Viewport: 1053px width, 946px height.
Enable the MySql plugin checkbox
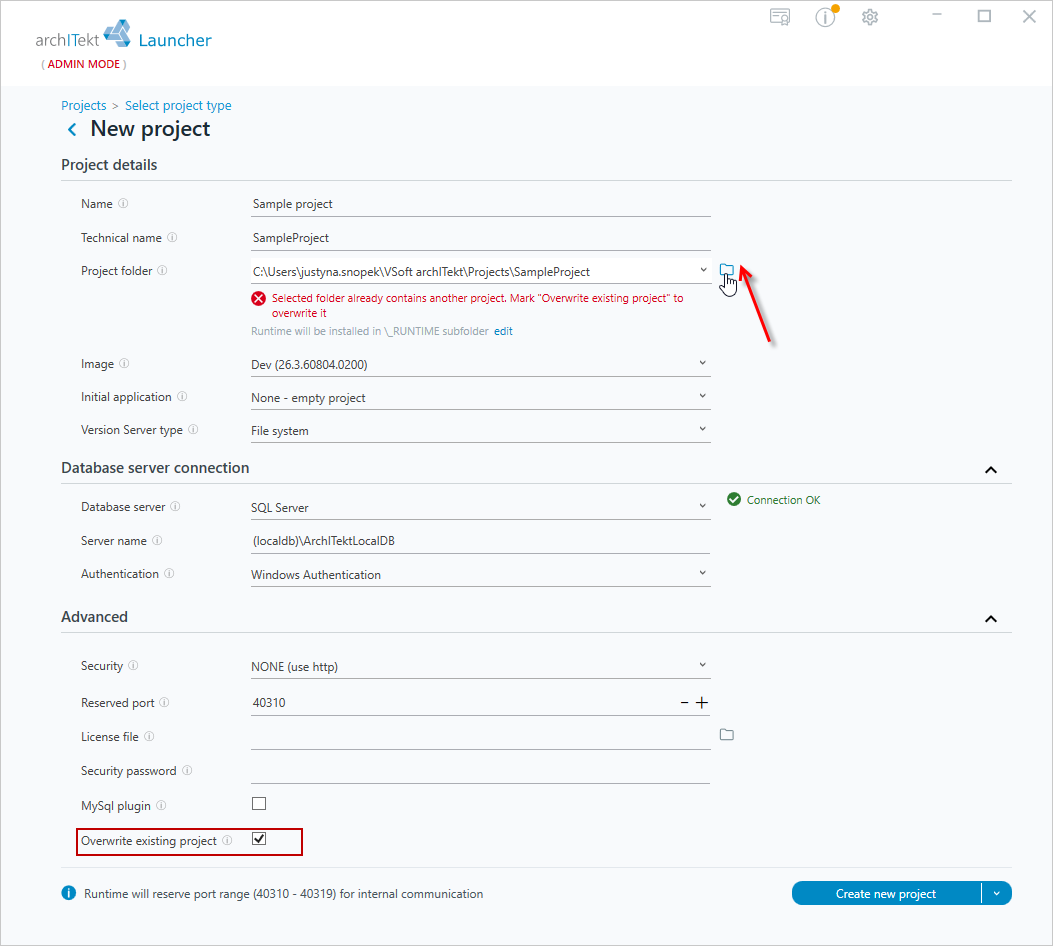tap(259, 804)
